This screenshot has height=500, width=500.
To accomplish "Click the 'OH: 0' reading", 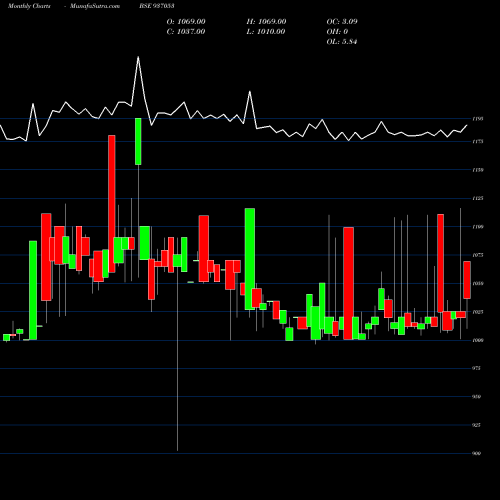I will click(x=337, y=32).
